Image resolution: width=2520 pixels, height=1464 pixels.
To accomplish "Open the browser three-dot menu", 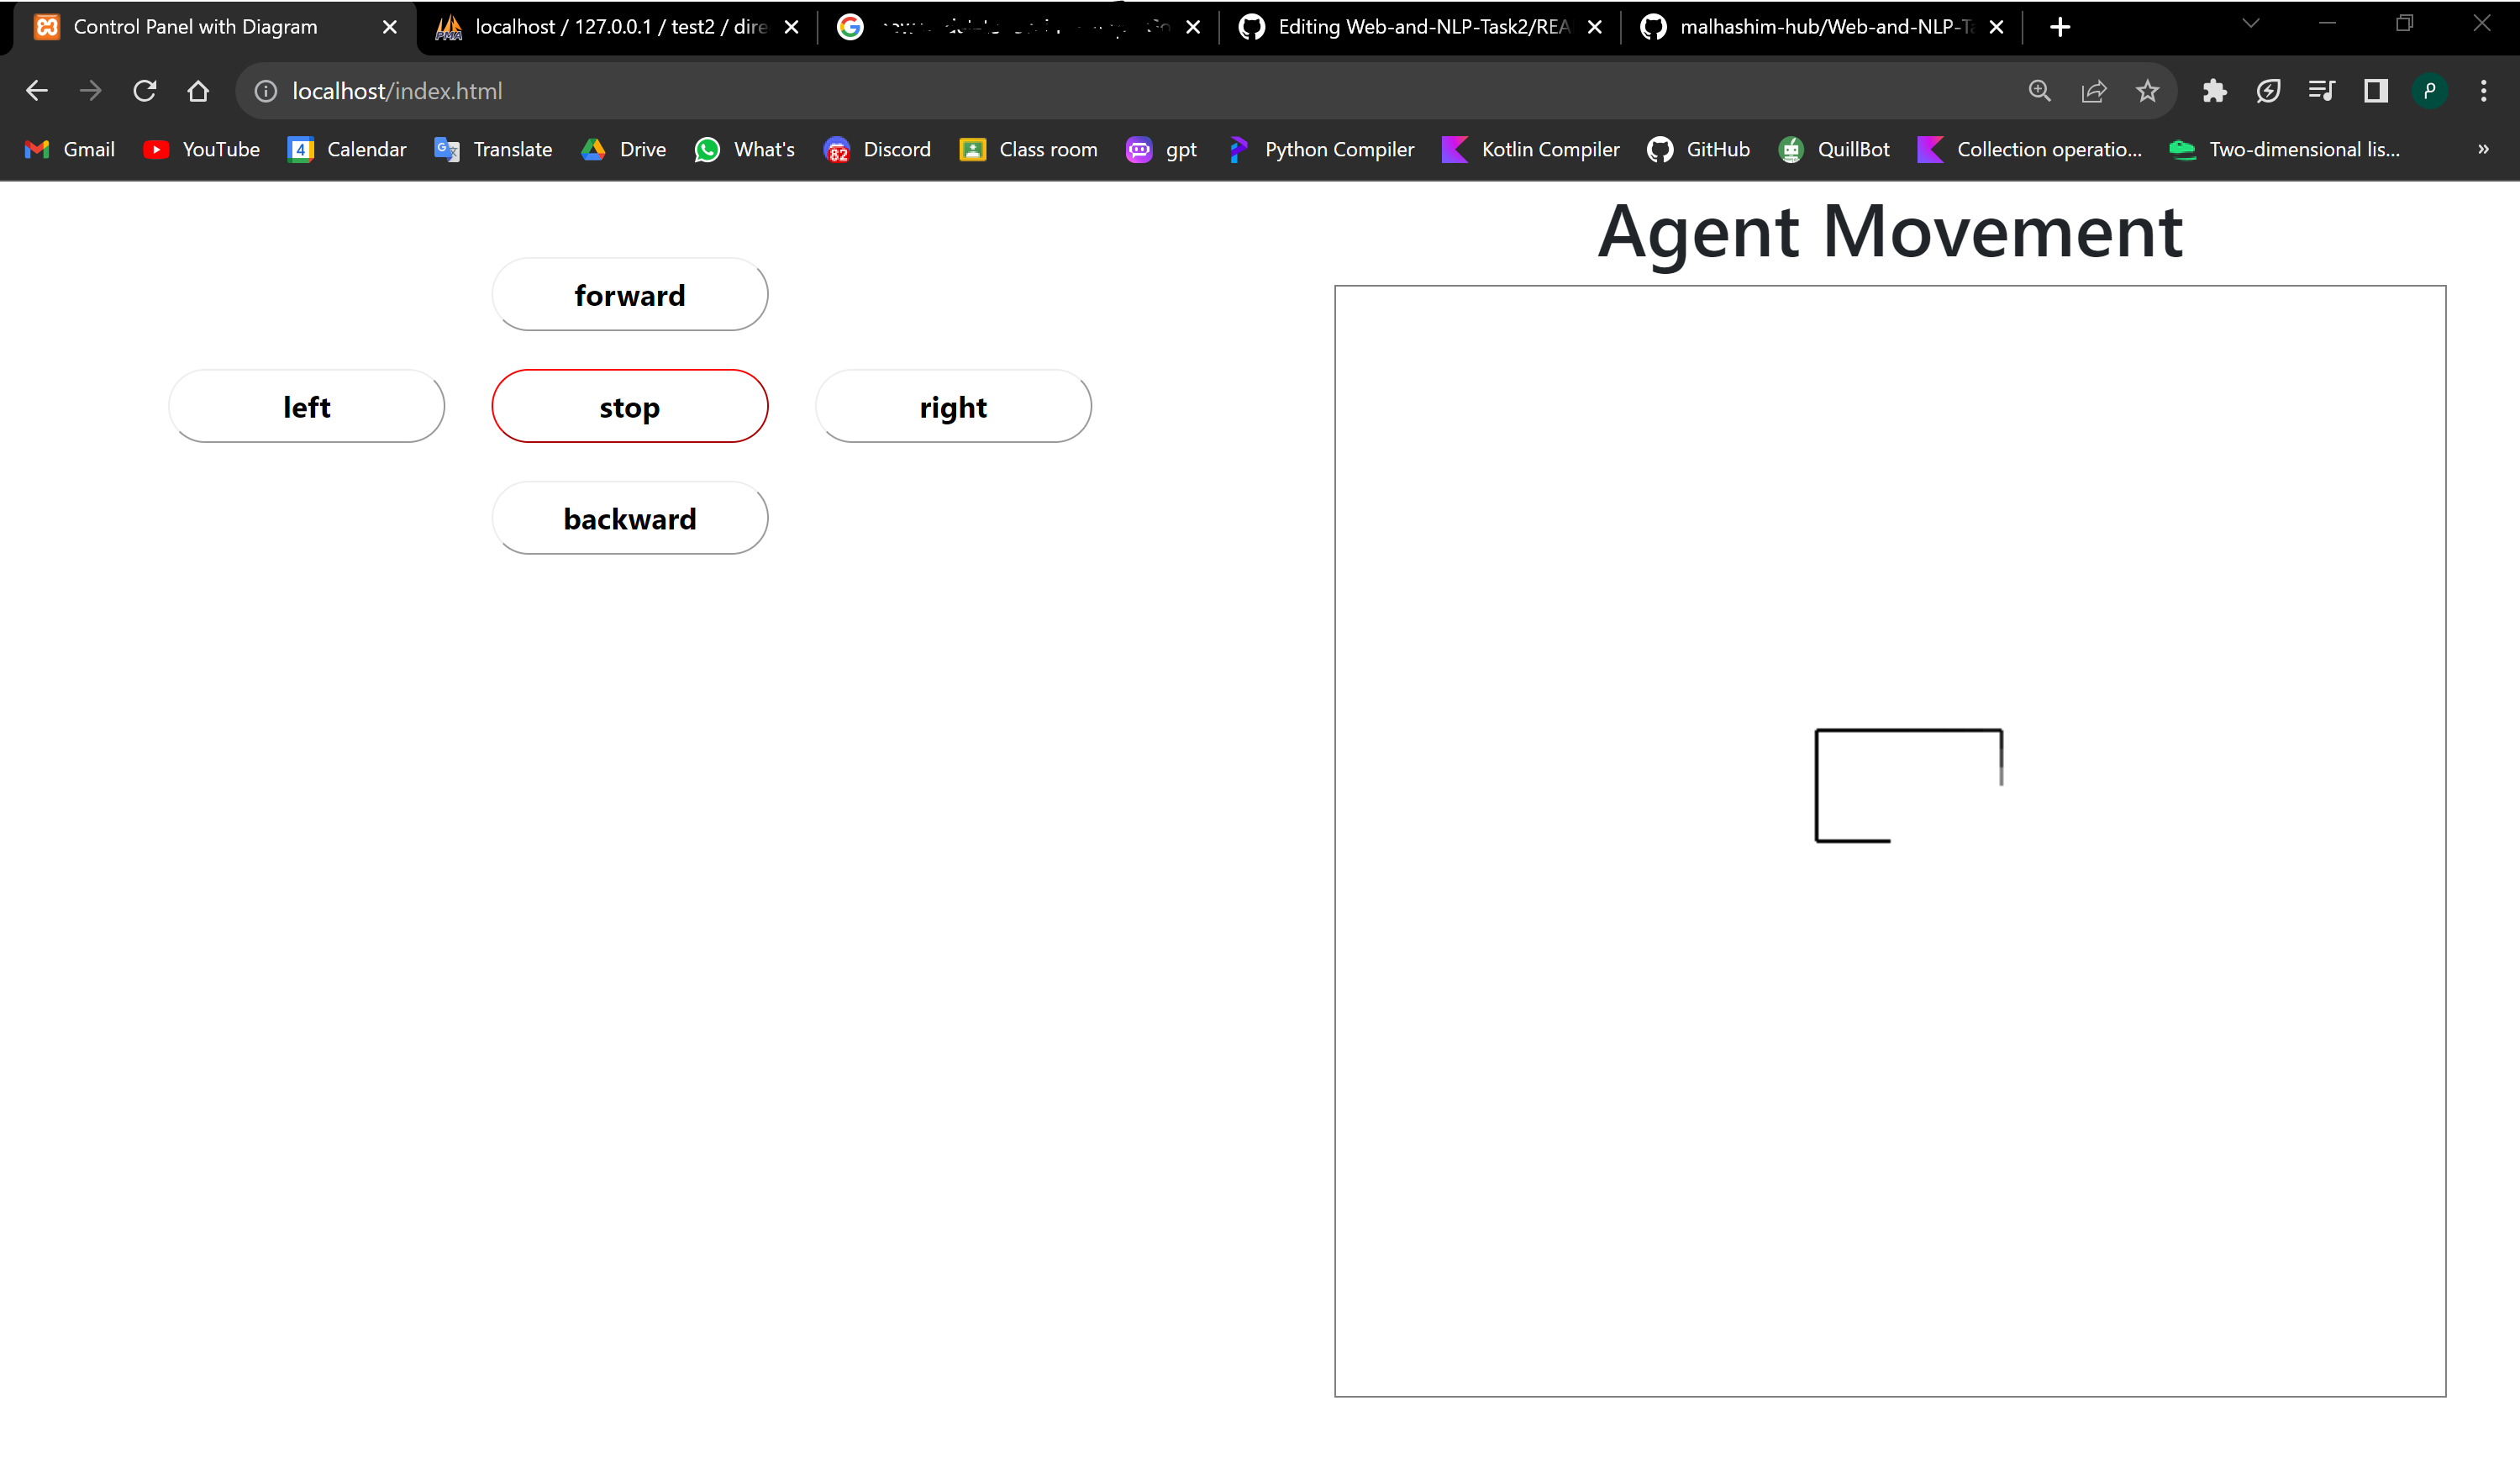I will pyautogui.click(x=2484, y=90).
